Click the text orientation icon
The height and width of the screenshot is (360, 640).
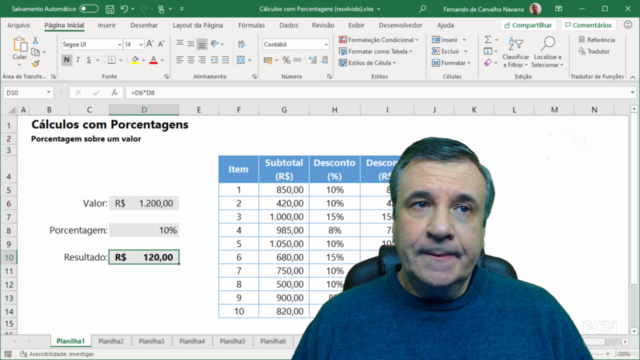point(215,44)
